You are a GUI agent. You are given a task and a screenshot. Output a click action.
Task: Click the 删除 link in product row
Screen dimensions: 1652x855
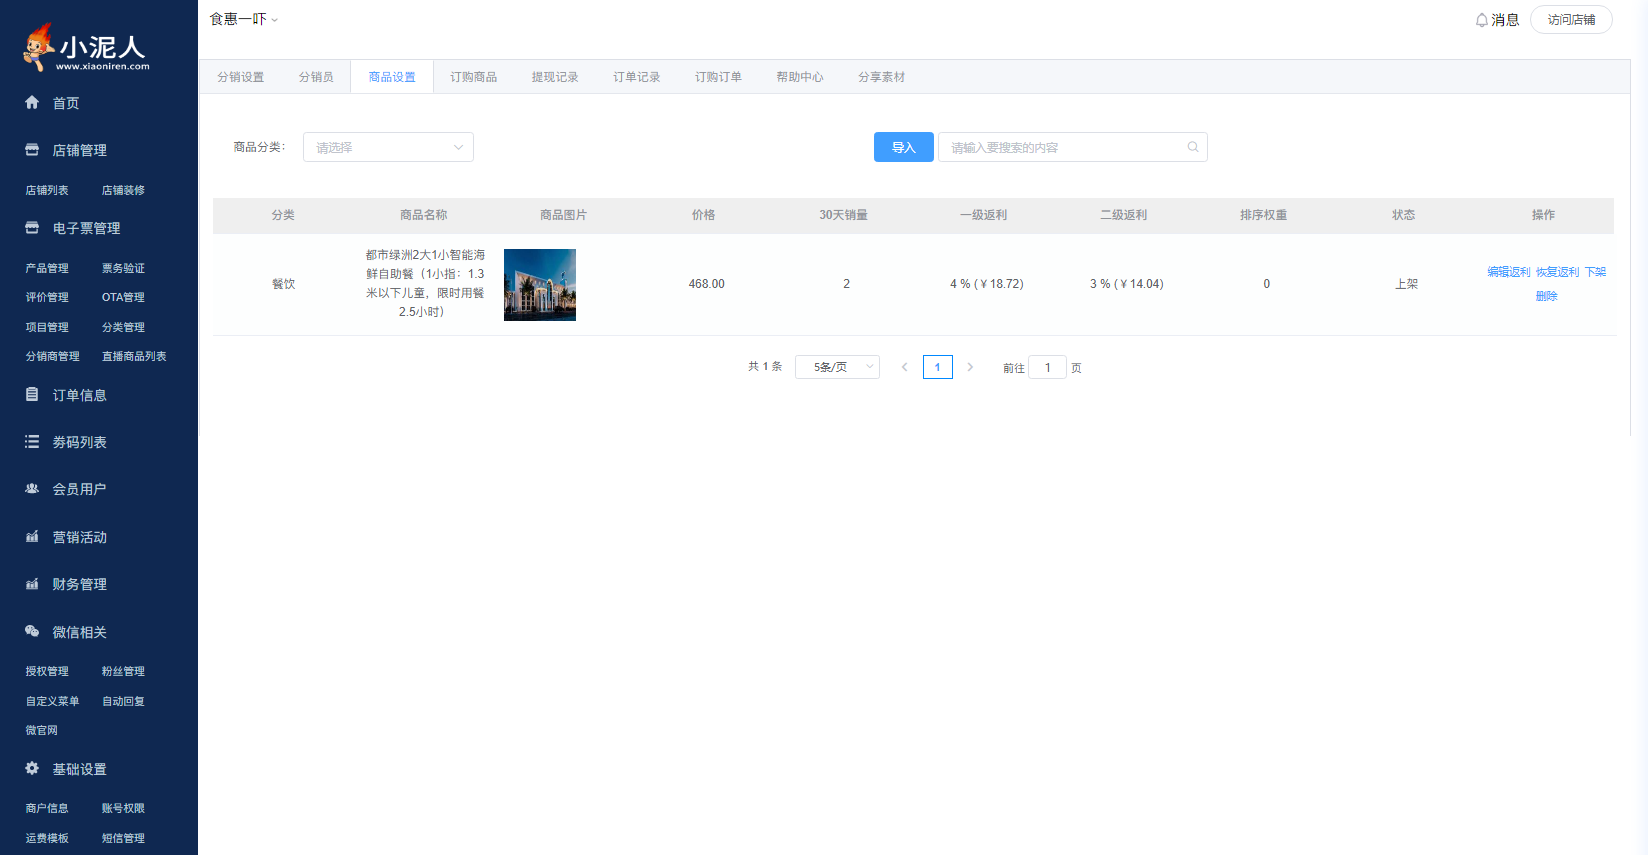[1546, 296]
